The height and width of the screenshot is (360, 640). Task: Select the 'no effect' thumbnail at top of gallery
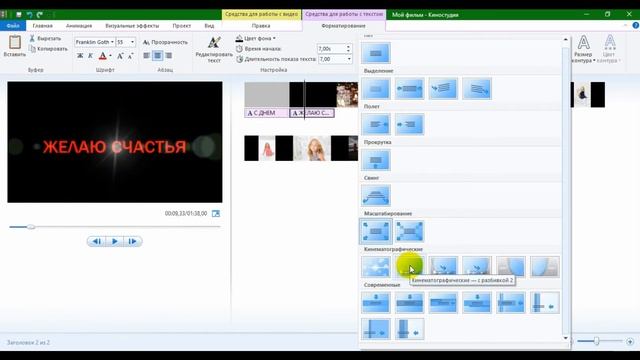[x=376, y=53]
